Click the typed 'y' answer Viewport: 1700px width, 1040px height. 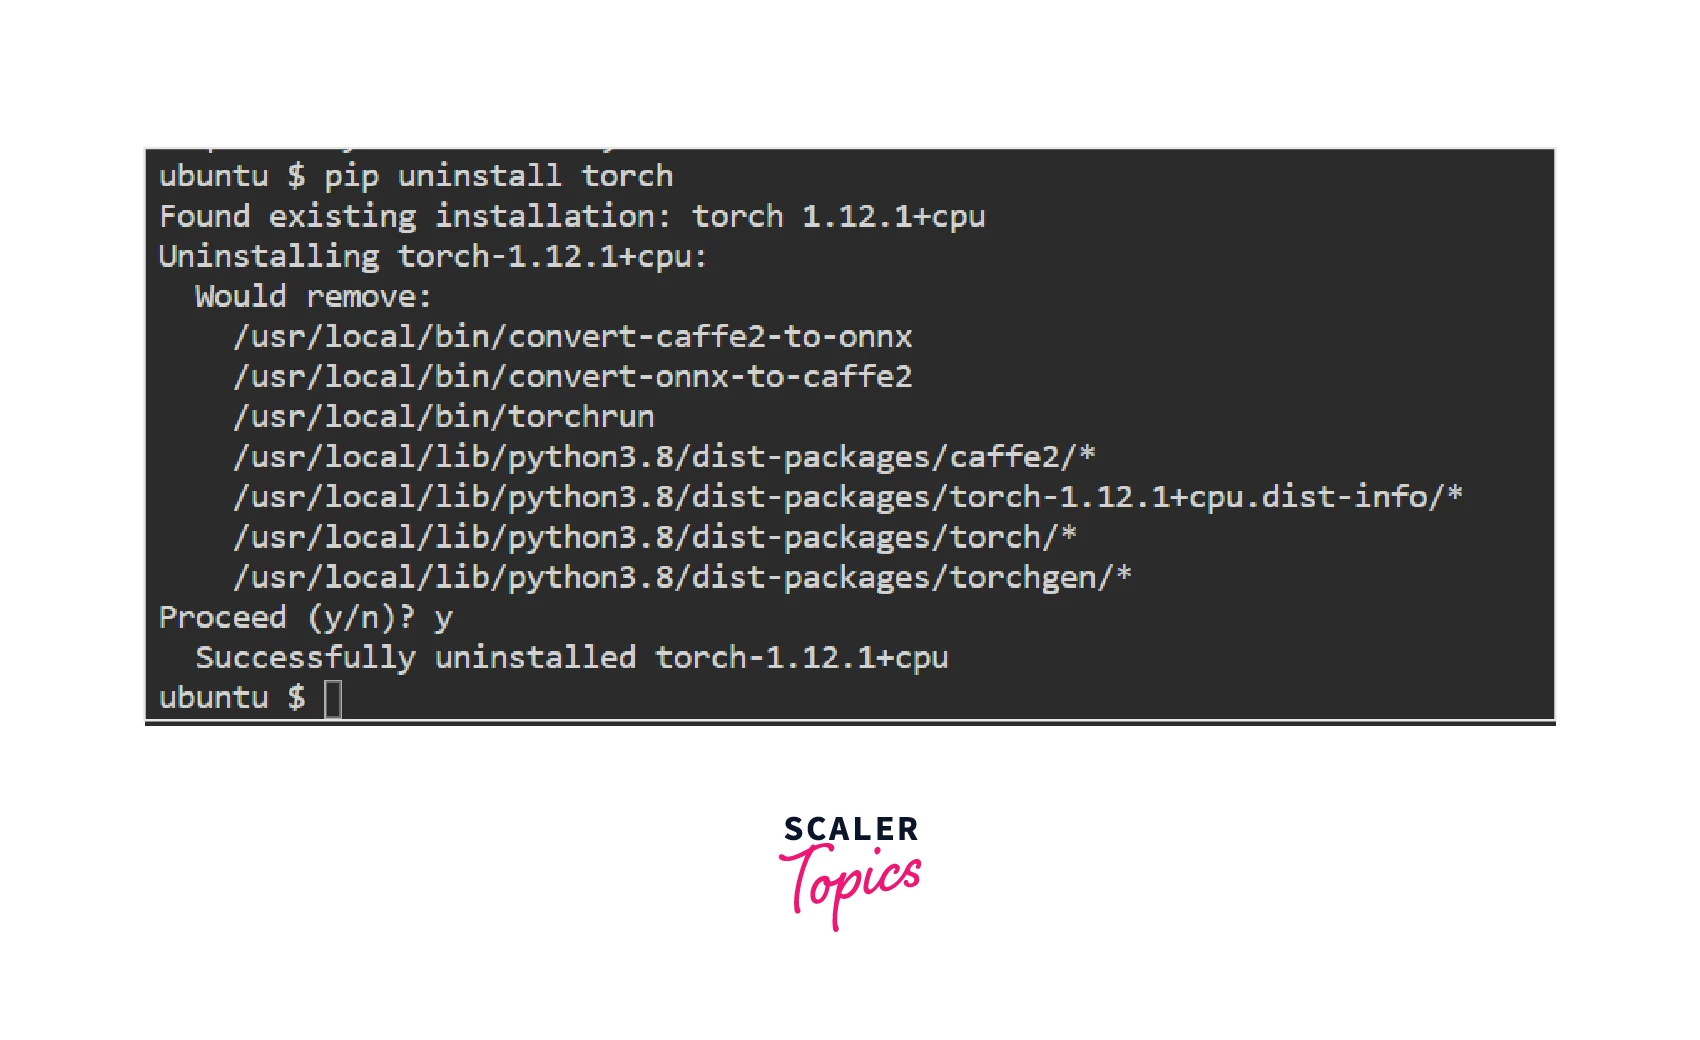tap(443, 620)
